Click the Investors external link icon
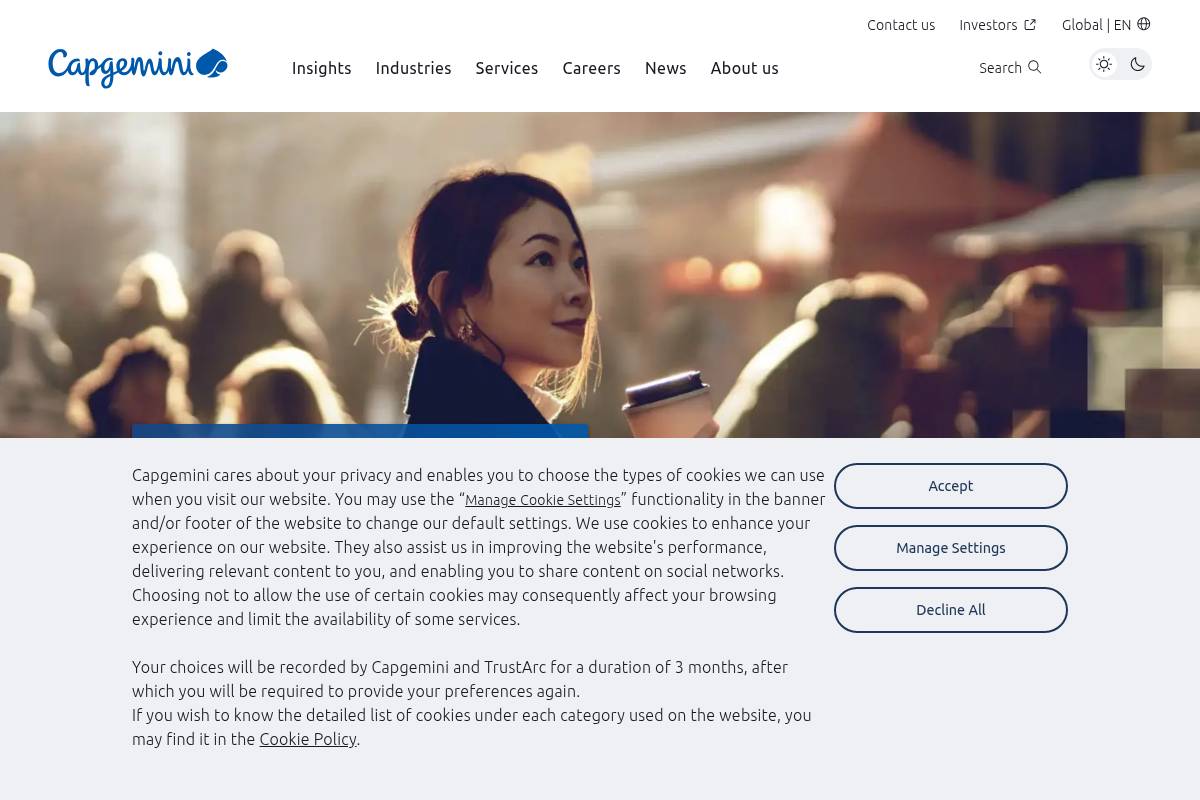Image resolution: width=1200 pixels, height=800 pixels. (x=1030, y=25)
